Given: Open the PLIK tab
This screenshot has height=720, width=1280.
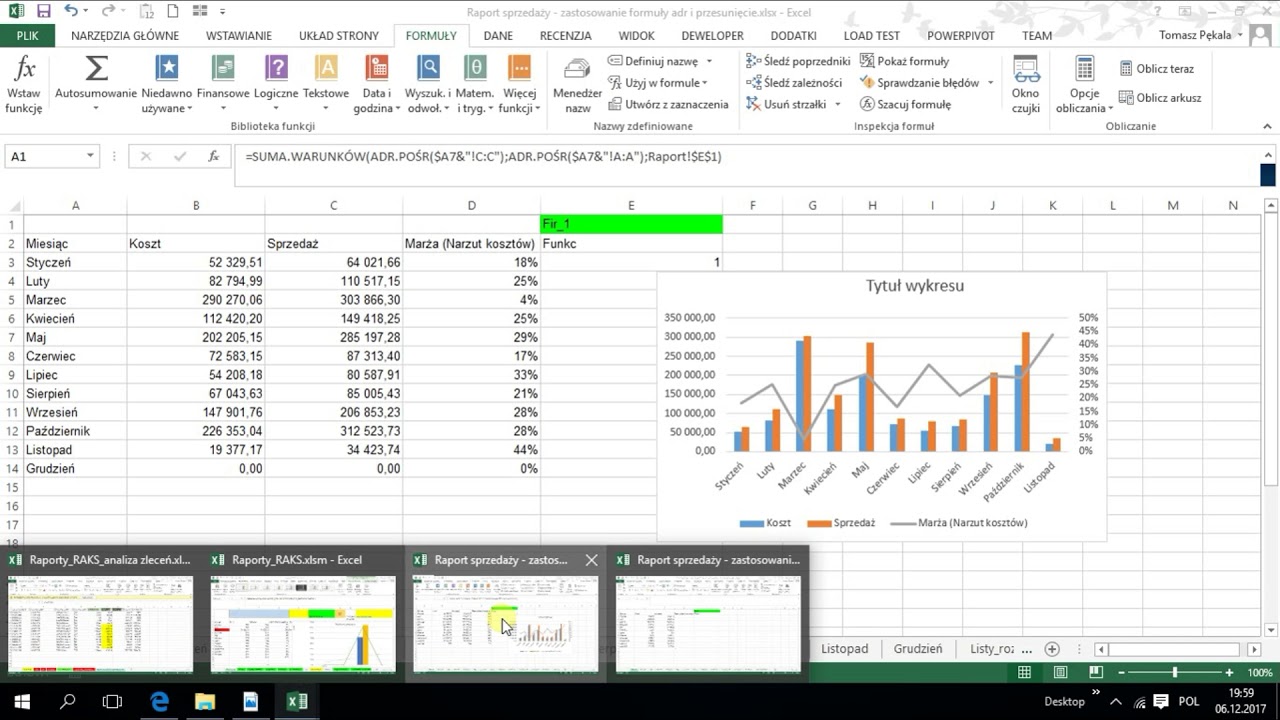Looking at the screenshot, I should [x=27, y=36].
